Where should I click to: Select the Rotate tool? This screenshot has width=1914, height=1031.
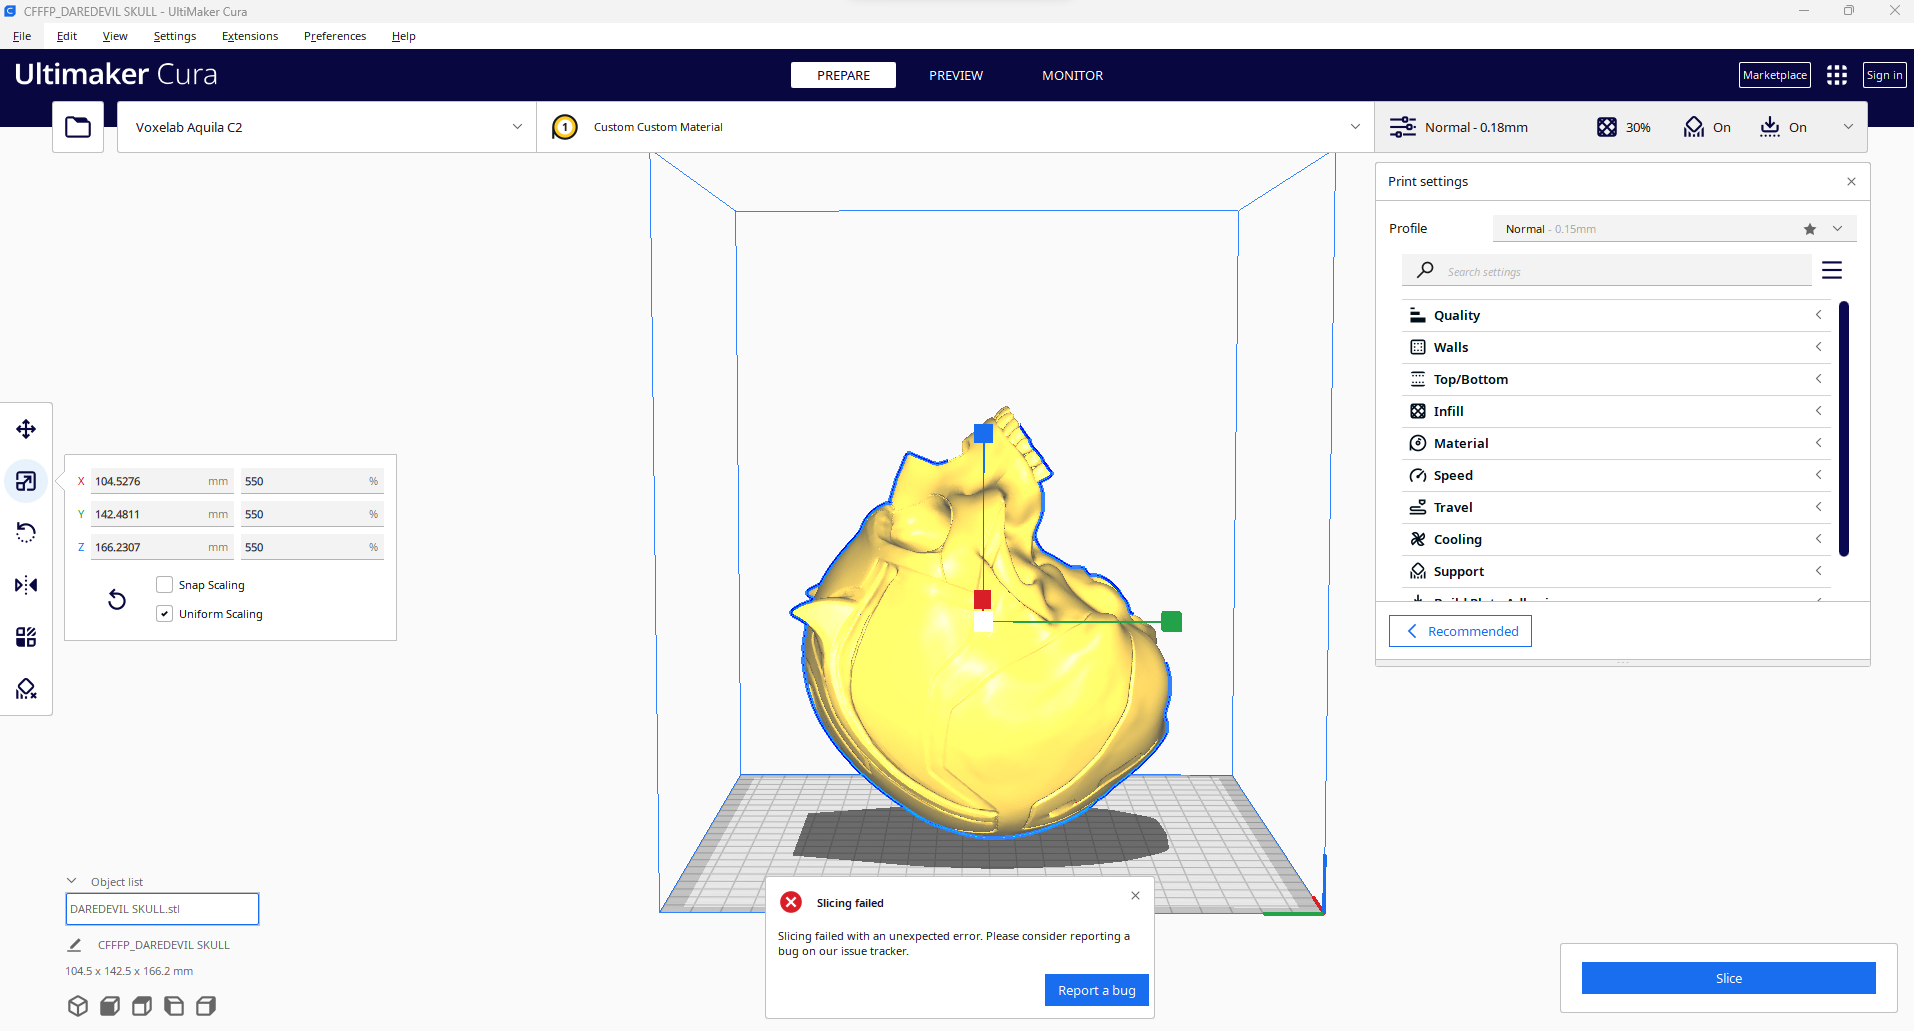(26, 533)
